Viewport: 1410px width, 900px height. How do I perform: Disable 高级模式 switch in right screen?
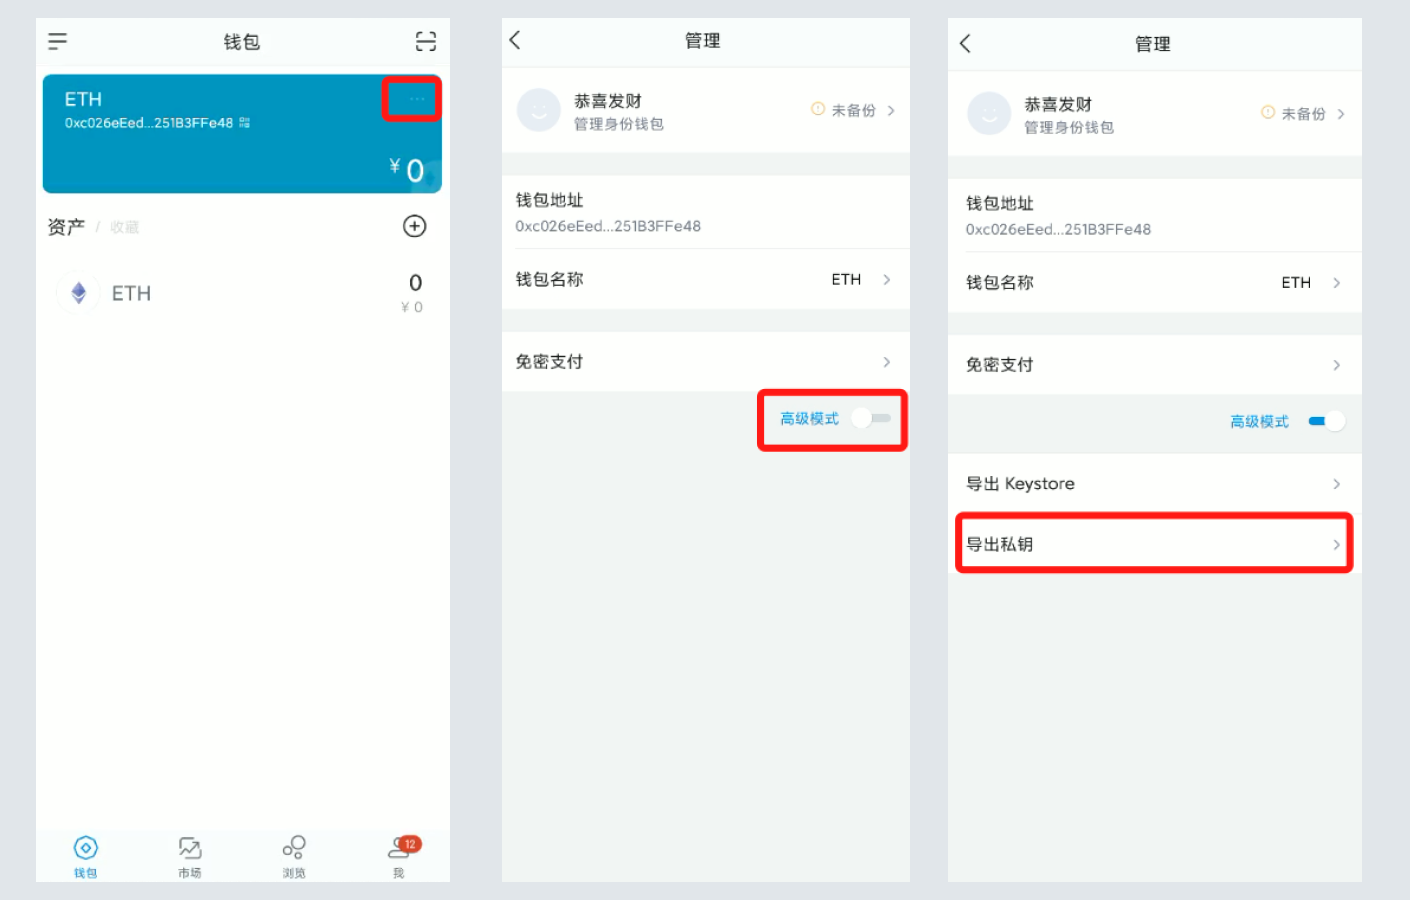1326,421
